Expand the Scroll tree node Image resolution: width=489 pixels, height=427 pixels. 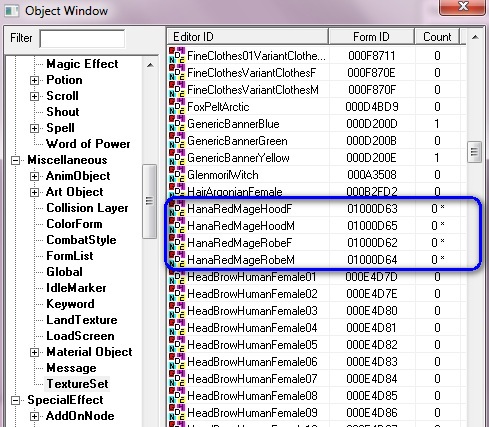(x=34, y=96)
